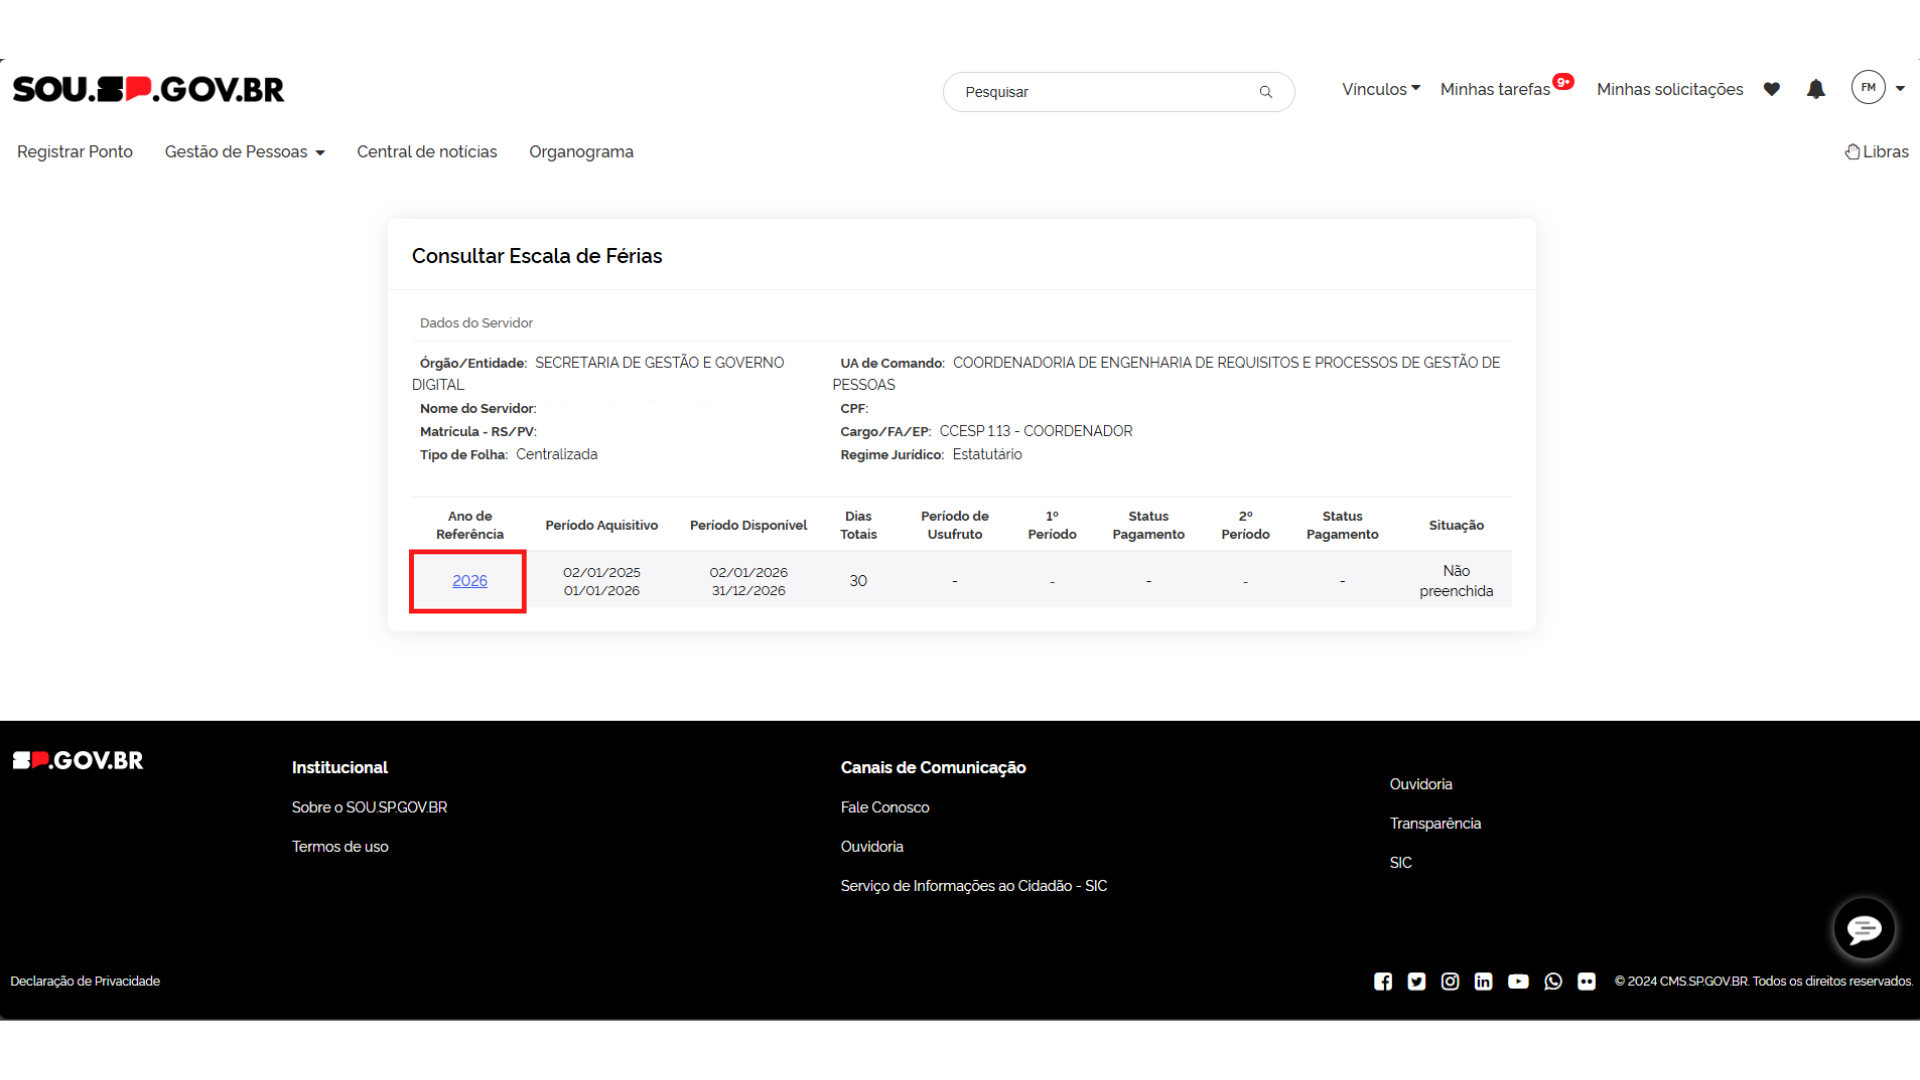Viewport: 1920px width, 1080px height.
Task: Open FM user profile dropdown
Action: pyautogui.click(x=1877, y=88)
